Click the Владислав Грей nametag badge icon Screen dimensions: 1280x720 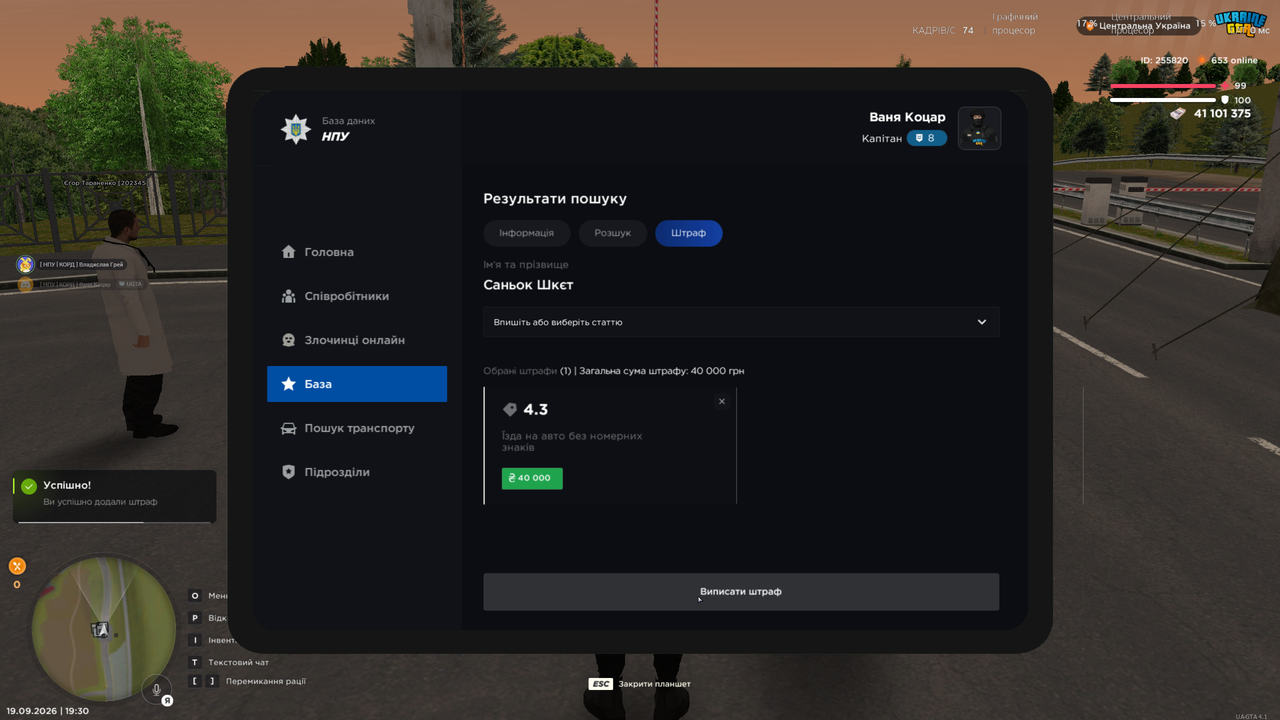pyautogui.click(x=25, y=264)
